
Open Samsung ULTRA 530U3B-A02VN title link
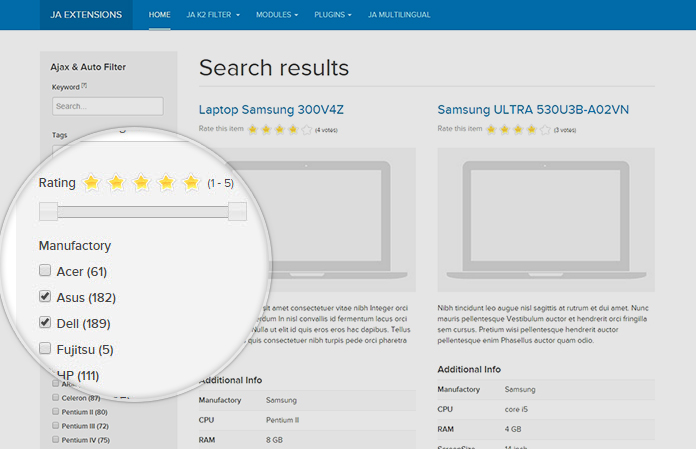[x=533, y=110]
